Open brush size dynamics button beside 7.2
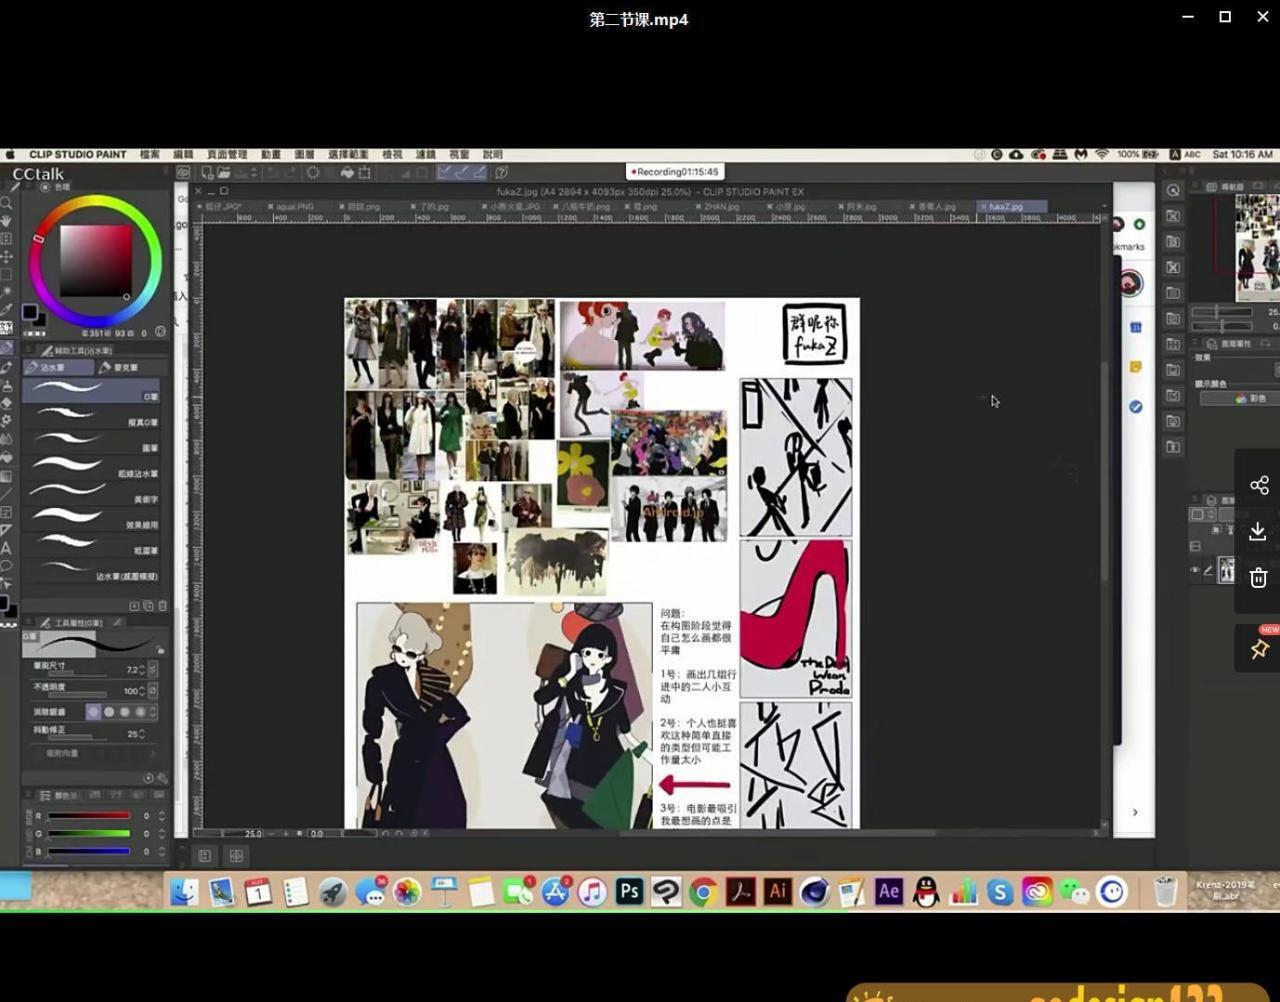This screenshot has width=1280, height=1002. point(153,669)
